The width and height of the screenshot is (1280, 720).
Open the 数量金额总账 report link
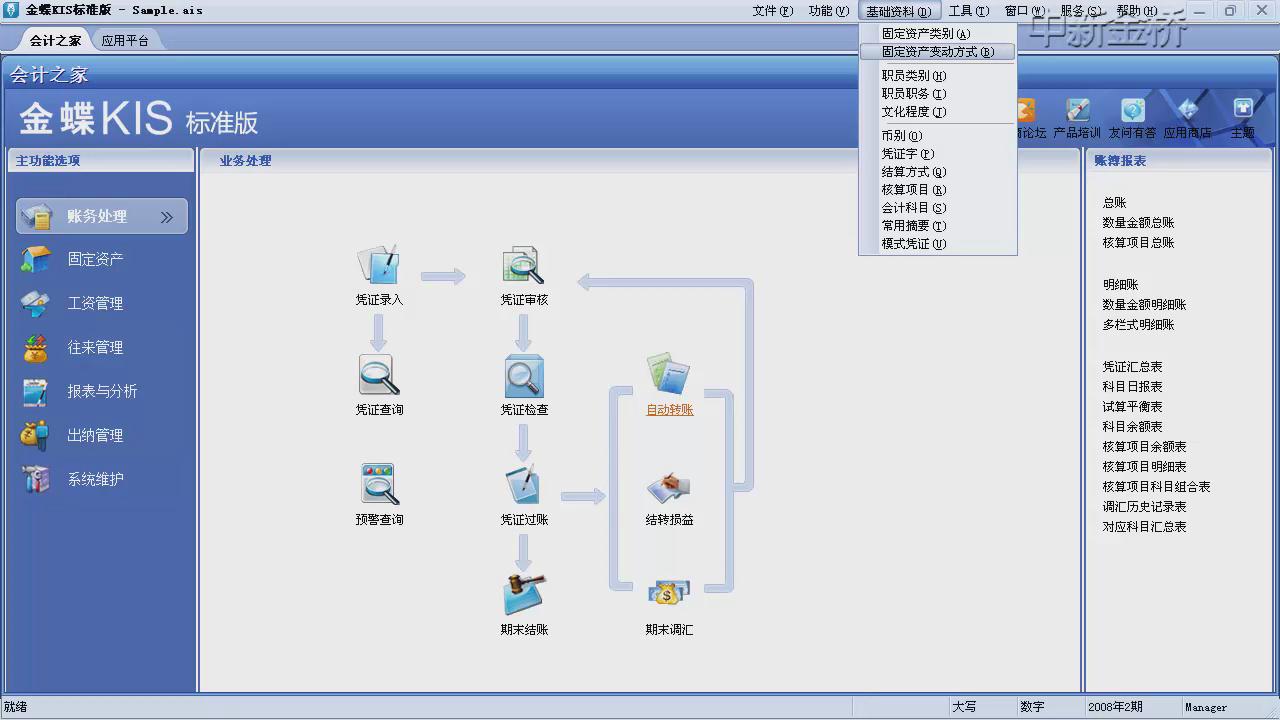click(1138, 223)
